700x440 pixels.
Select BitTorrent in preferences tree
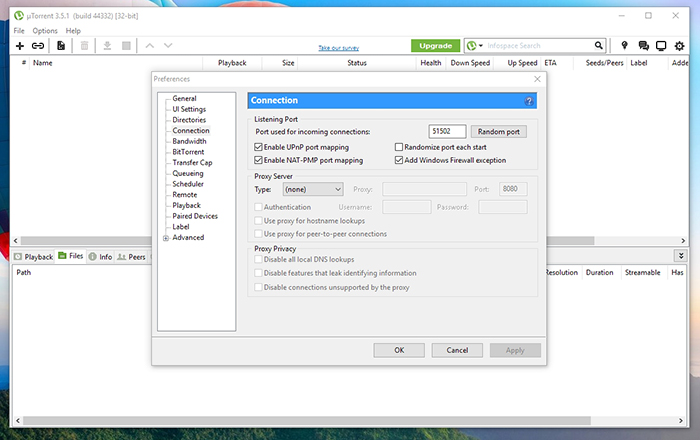(188, 152)
